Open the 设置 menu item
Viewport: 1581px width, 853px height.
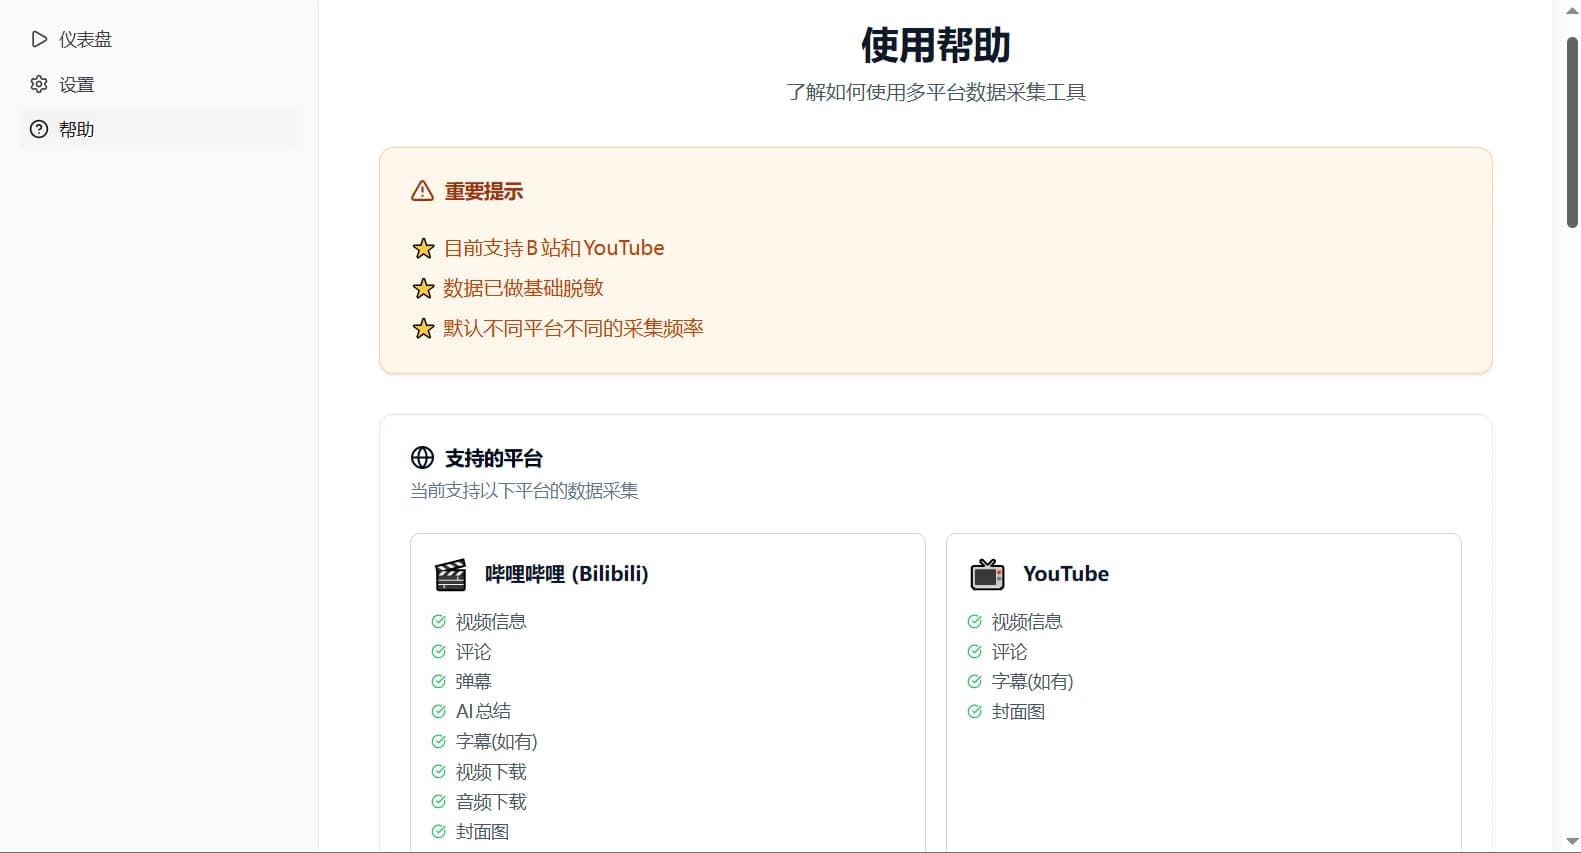76,84
